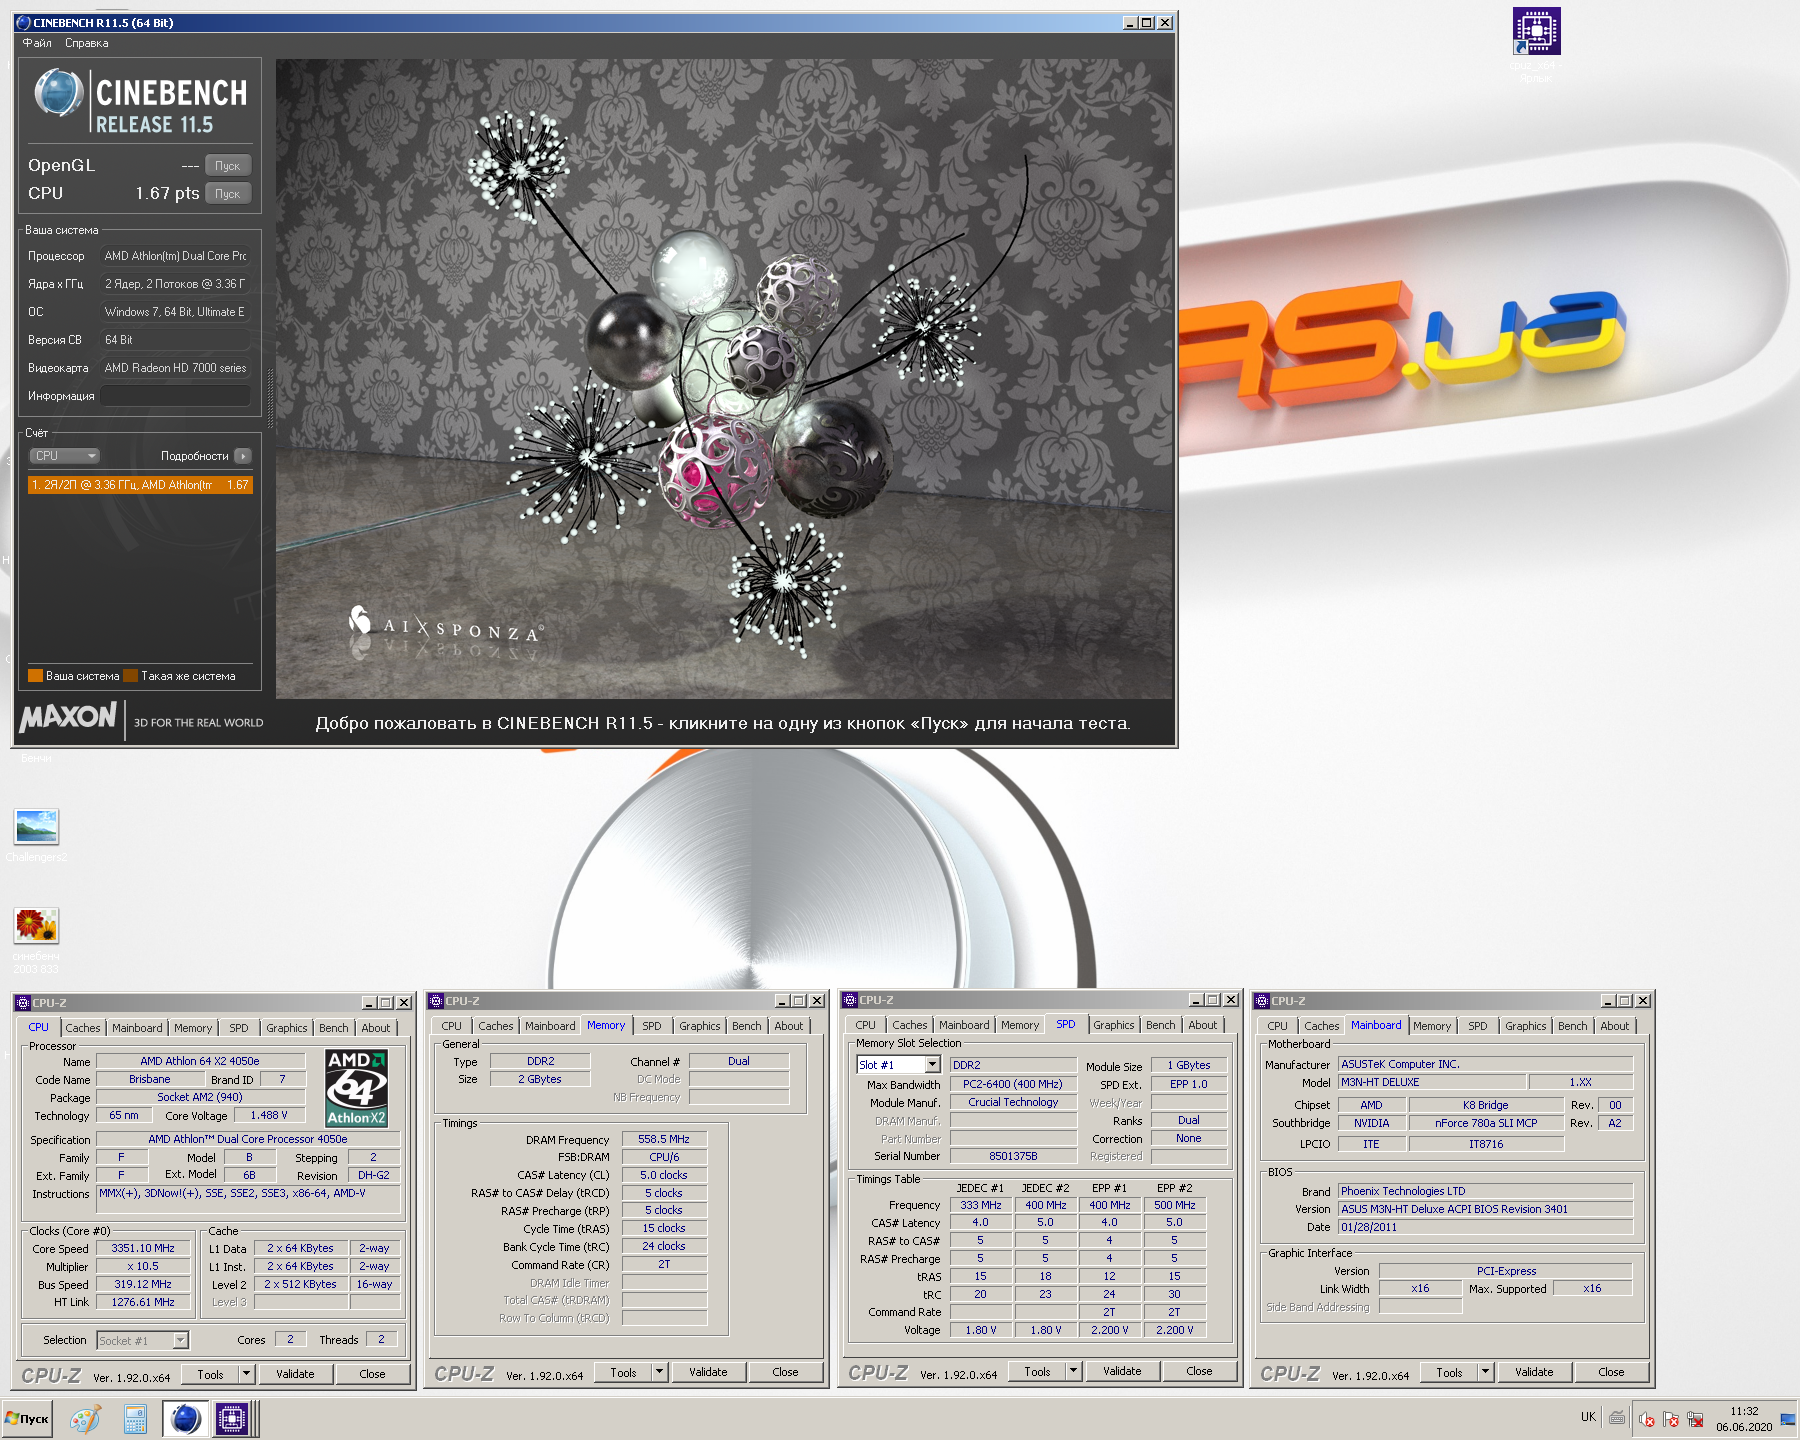This screenshot has height=1440, width=1800.
Task: Switch to Caches tab in CPU-Z CPU window
Action: click(83, 1028)
